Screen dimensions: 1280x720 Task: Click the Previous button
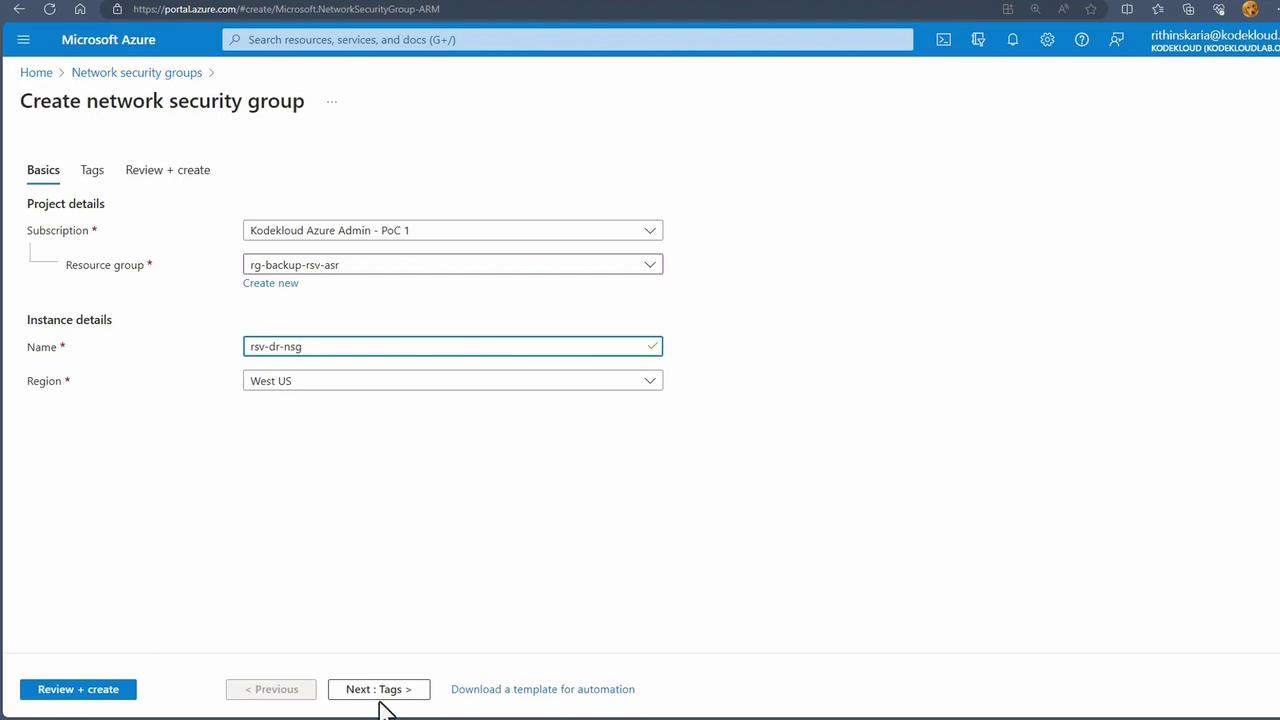pyautogui.click(x=271, y=689)
